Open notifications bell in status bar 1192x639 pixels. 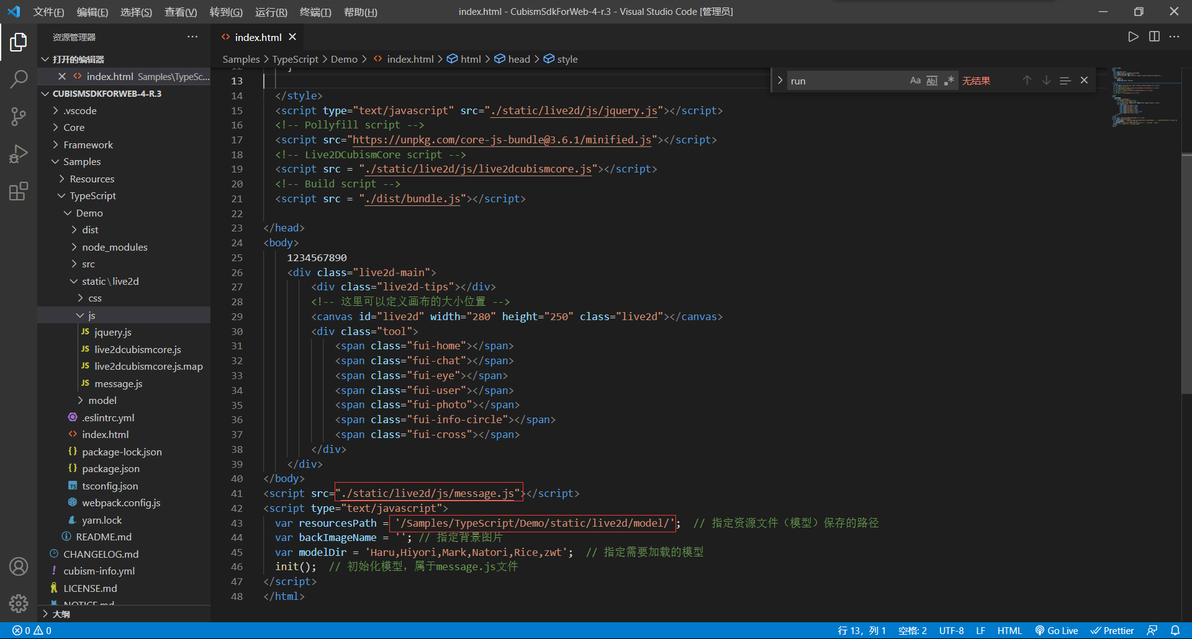click(x=1175, y=631)
